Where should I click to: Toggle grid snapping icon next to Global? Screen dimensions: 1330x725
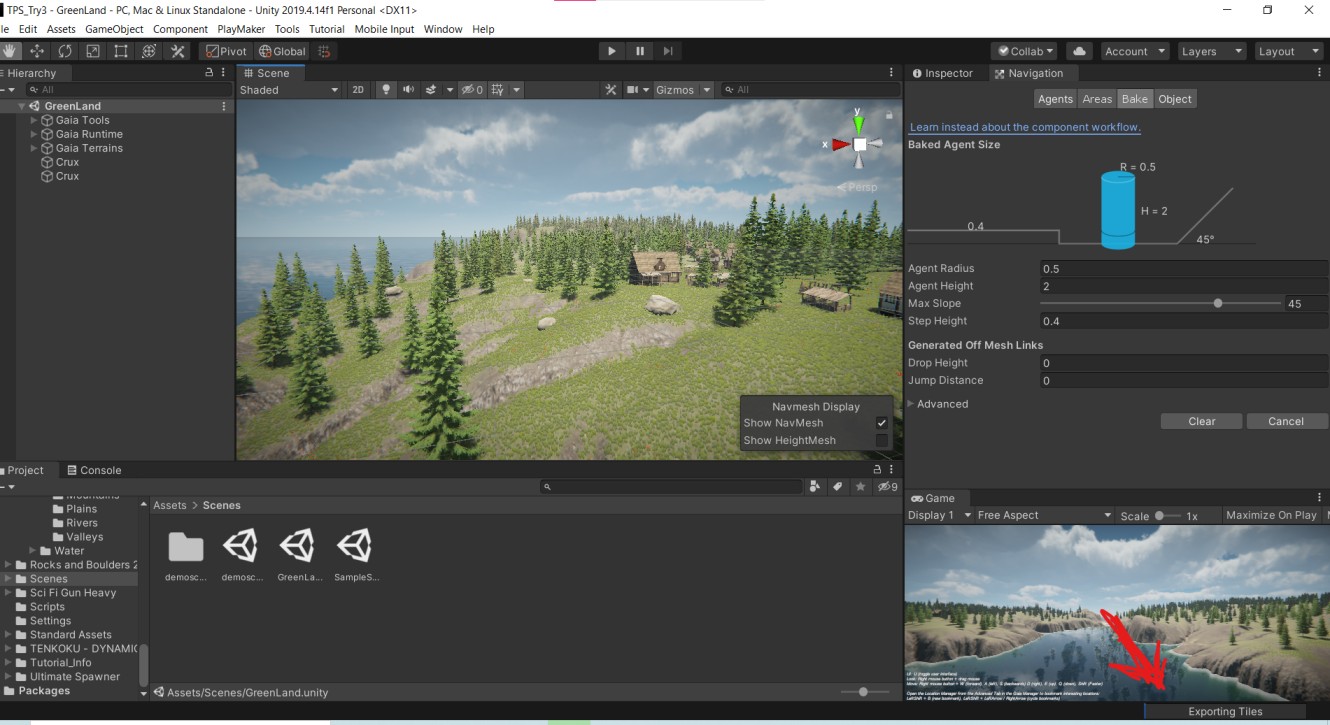pyautogui.click(x=324, y=51)
